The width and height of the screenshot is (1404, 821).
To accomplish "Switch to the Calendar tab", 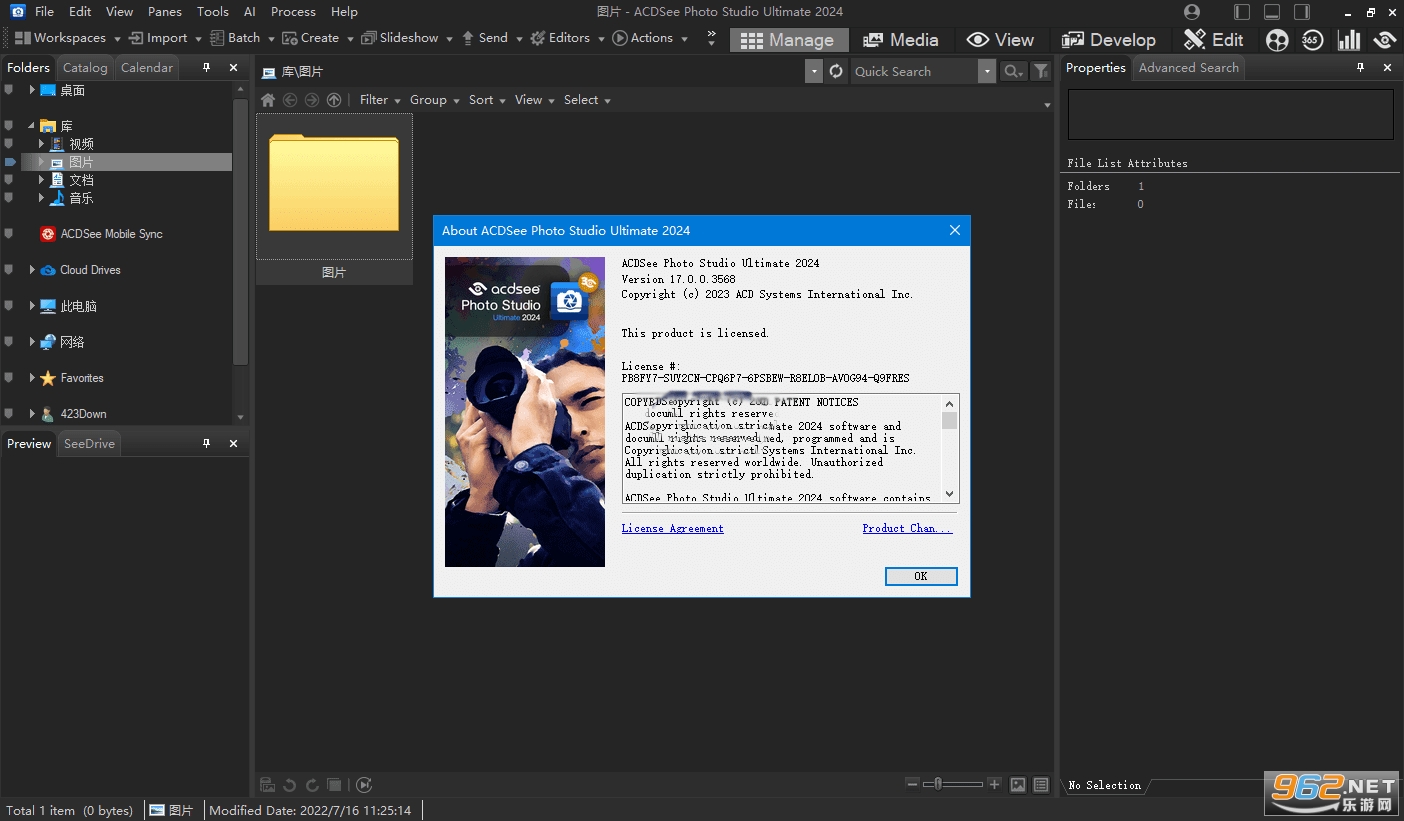I will 147,67.
